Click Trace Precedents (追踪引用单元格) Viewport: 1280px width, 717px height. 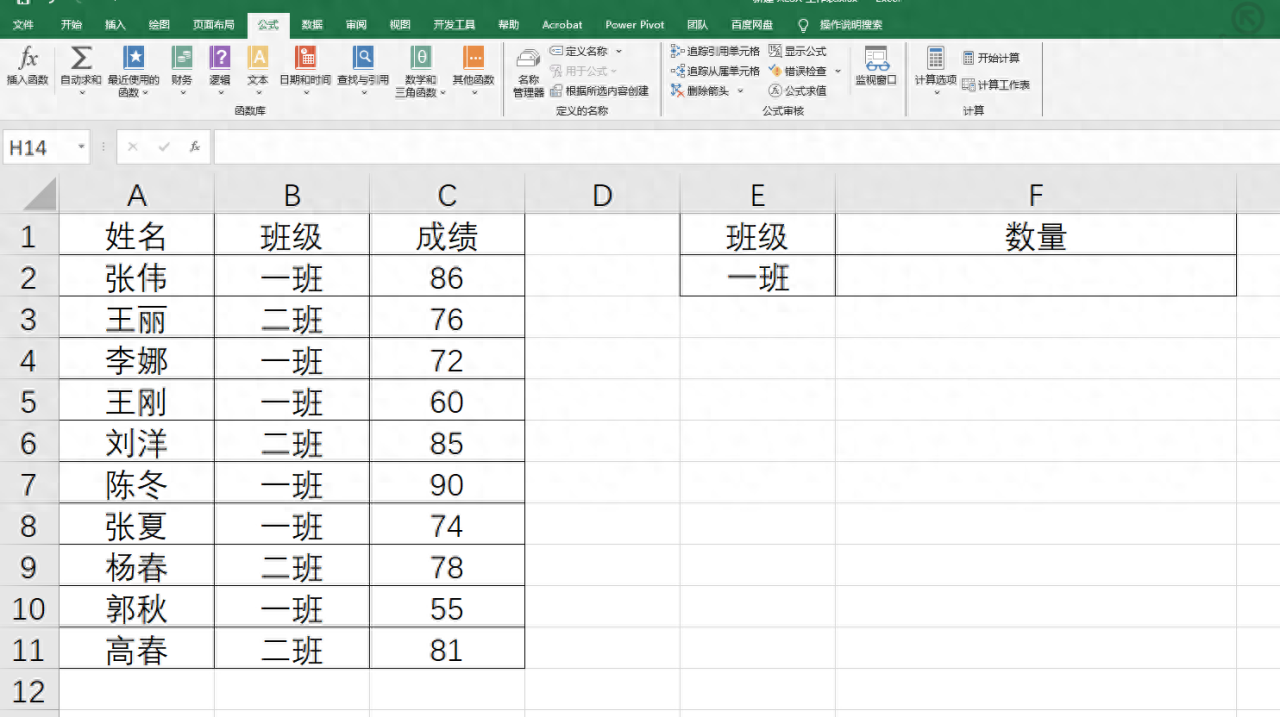715,51
